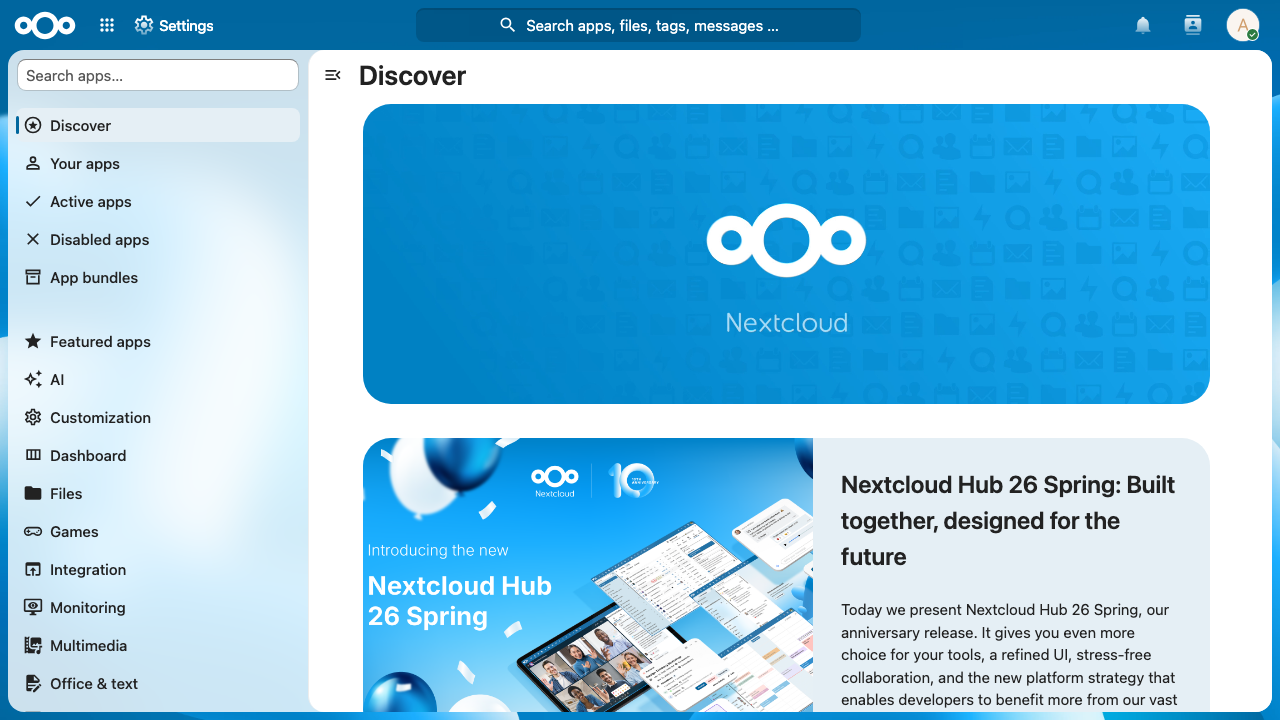Image resolution: width=1280 pixels, height=720 pixels.
Task: Click the magnifier icon in the search bar
Action: click(508, 25)
